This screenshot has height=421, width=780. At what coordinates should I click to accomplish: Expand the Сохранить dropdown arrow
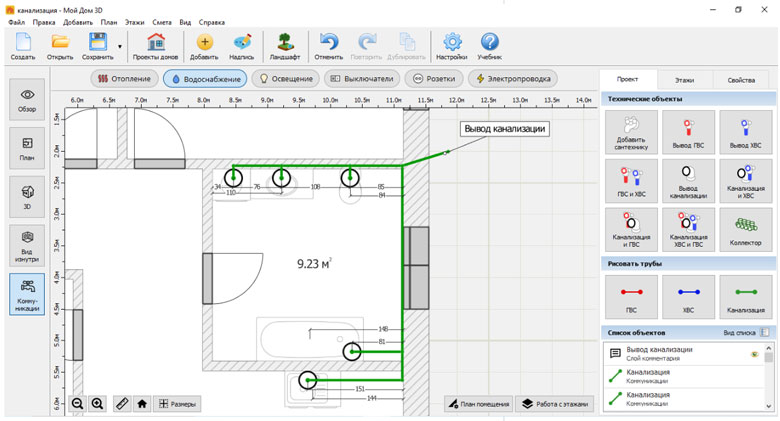coord(120,46)
